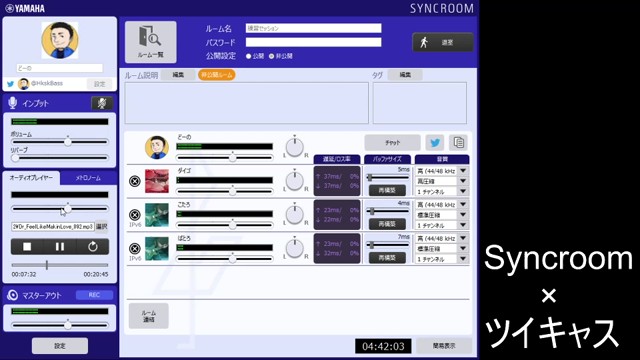Image resolution: width=640 pixels, height=360 pixels.
Task: Select the 公開 radio button
Action: point(248,56)
